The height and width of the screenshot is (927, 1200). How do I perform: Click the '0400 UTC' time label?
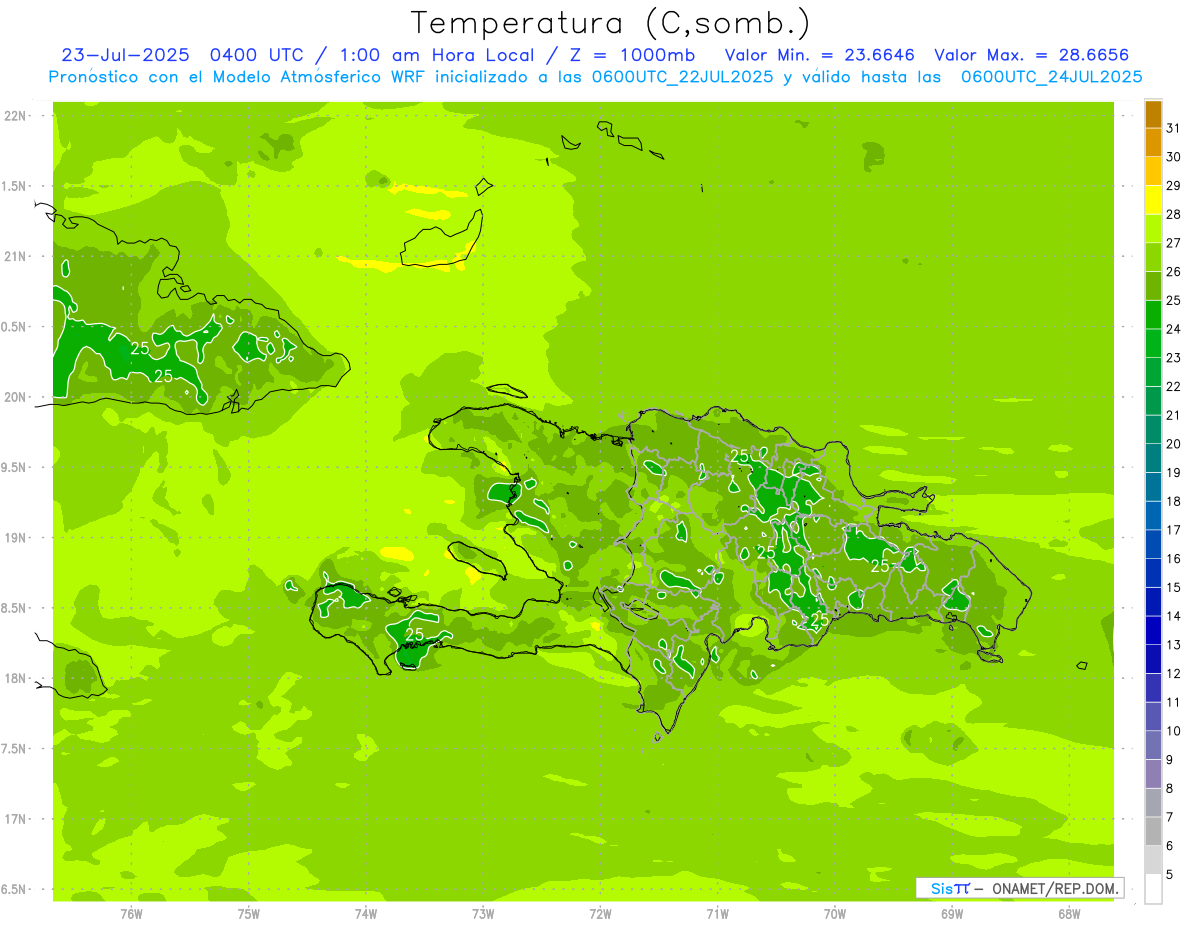tap(256, 55)
